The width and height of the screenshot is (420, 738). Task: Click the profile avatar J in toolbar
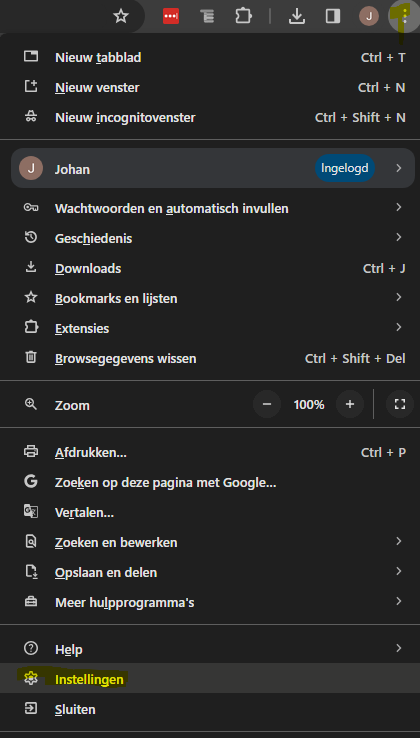[x=369, y=16]
